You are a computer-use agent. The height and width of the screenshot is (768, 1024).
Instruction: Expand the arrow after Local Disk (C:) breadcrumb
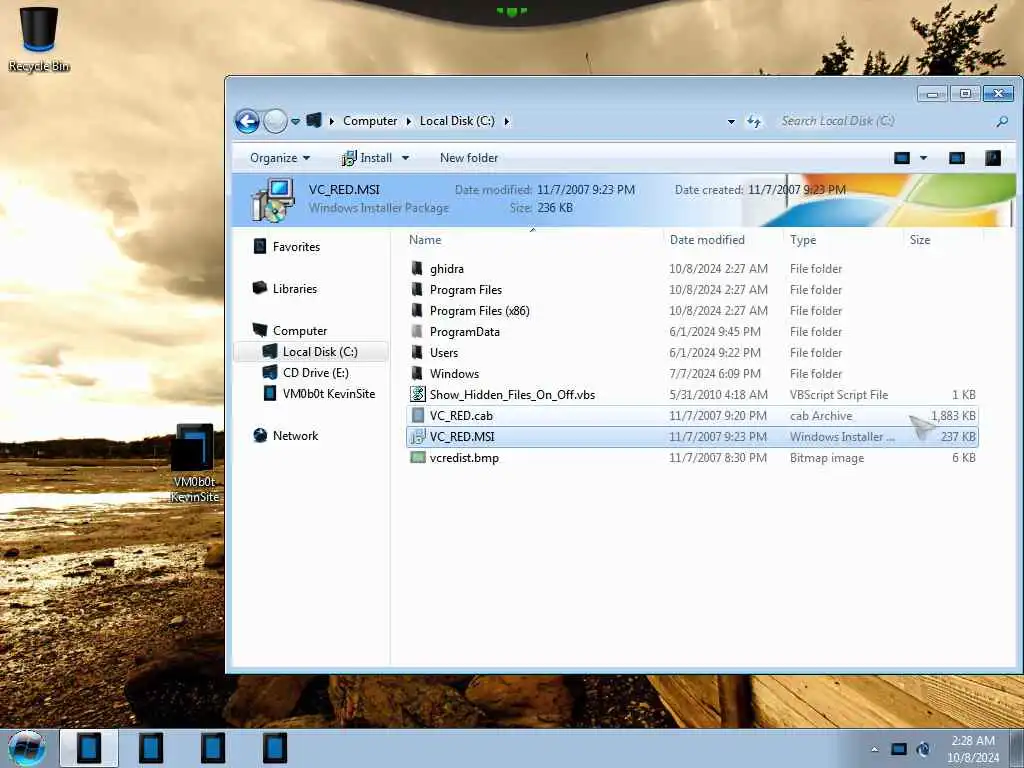[507, 121]
